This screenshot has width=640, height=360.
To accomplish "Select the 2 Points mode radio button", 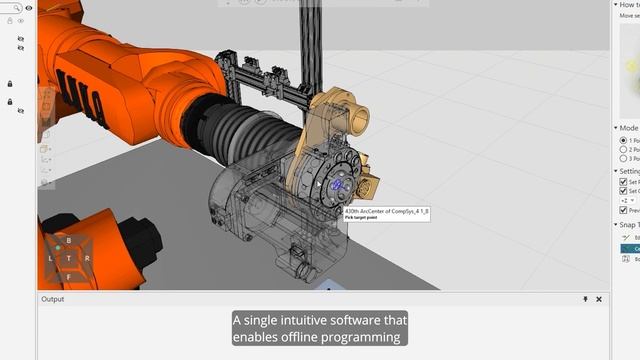I will pos(623,149).
